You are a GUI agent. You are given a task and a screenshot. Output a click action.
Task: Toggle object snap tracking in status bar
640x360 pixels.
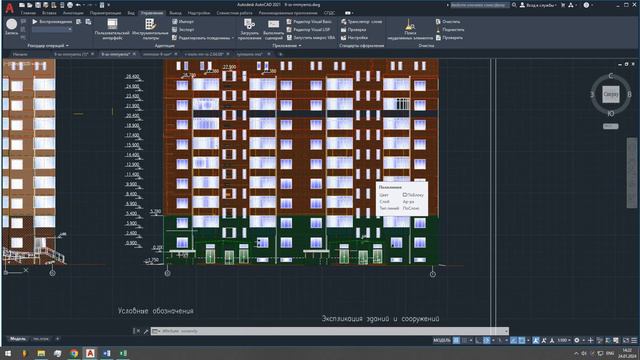pos(513,340)
